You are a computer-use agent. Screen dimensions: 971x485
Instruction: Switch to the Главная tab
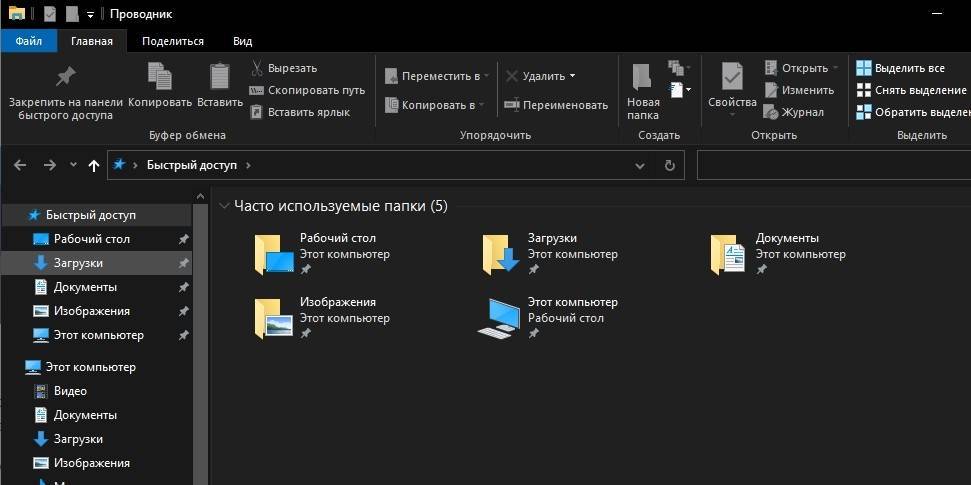[92, 42]
